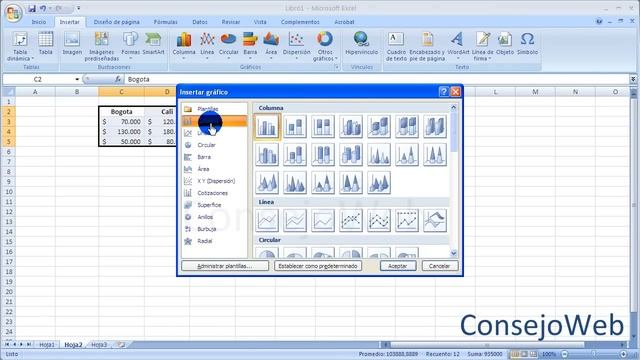Open the Fórmulas ribbon tab
The height and width of the screenshot is (360, 640).
point(165,22)
